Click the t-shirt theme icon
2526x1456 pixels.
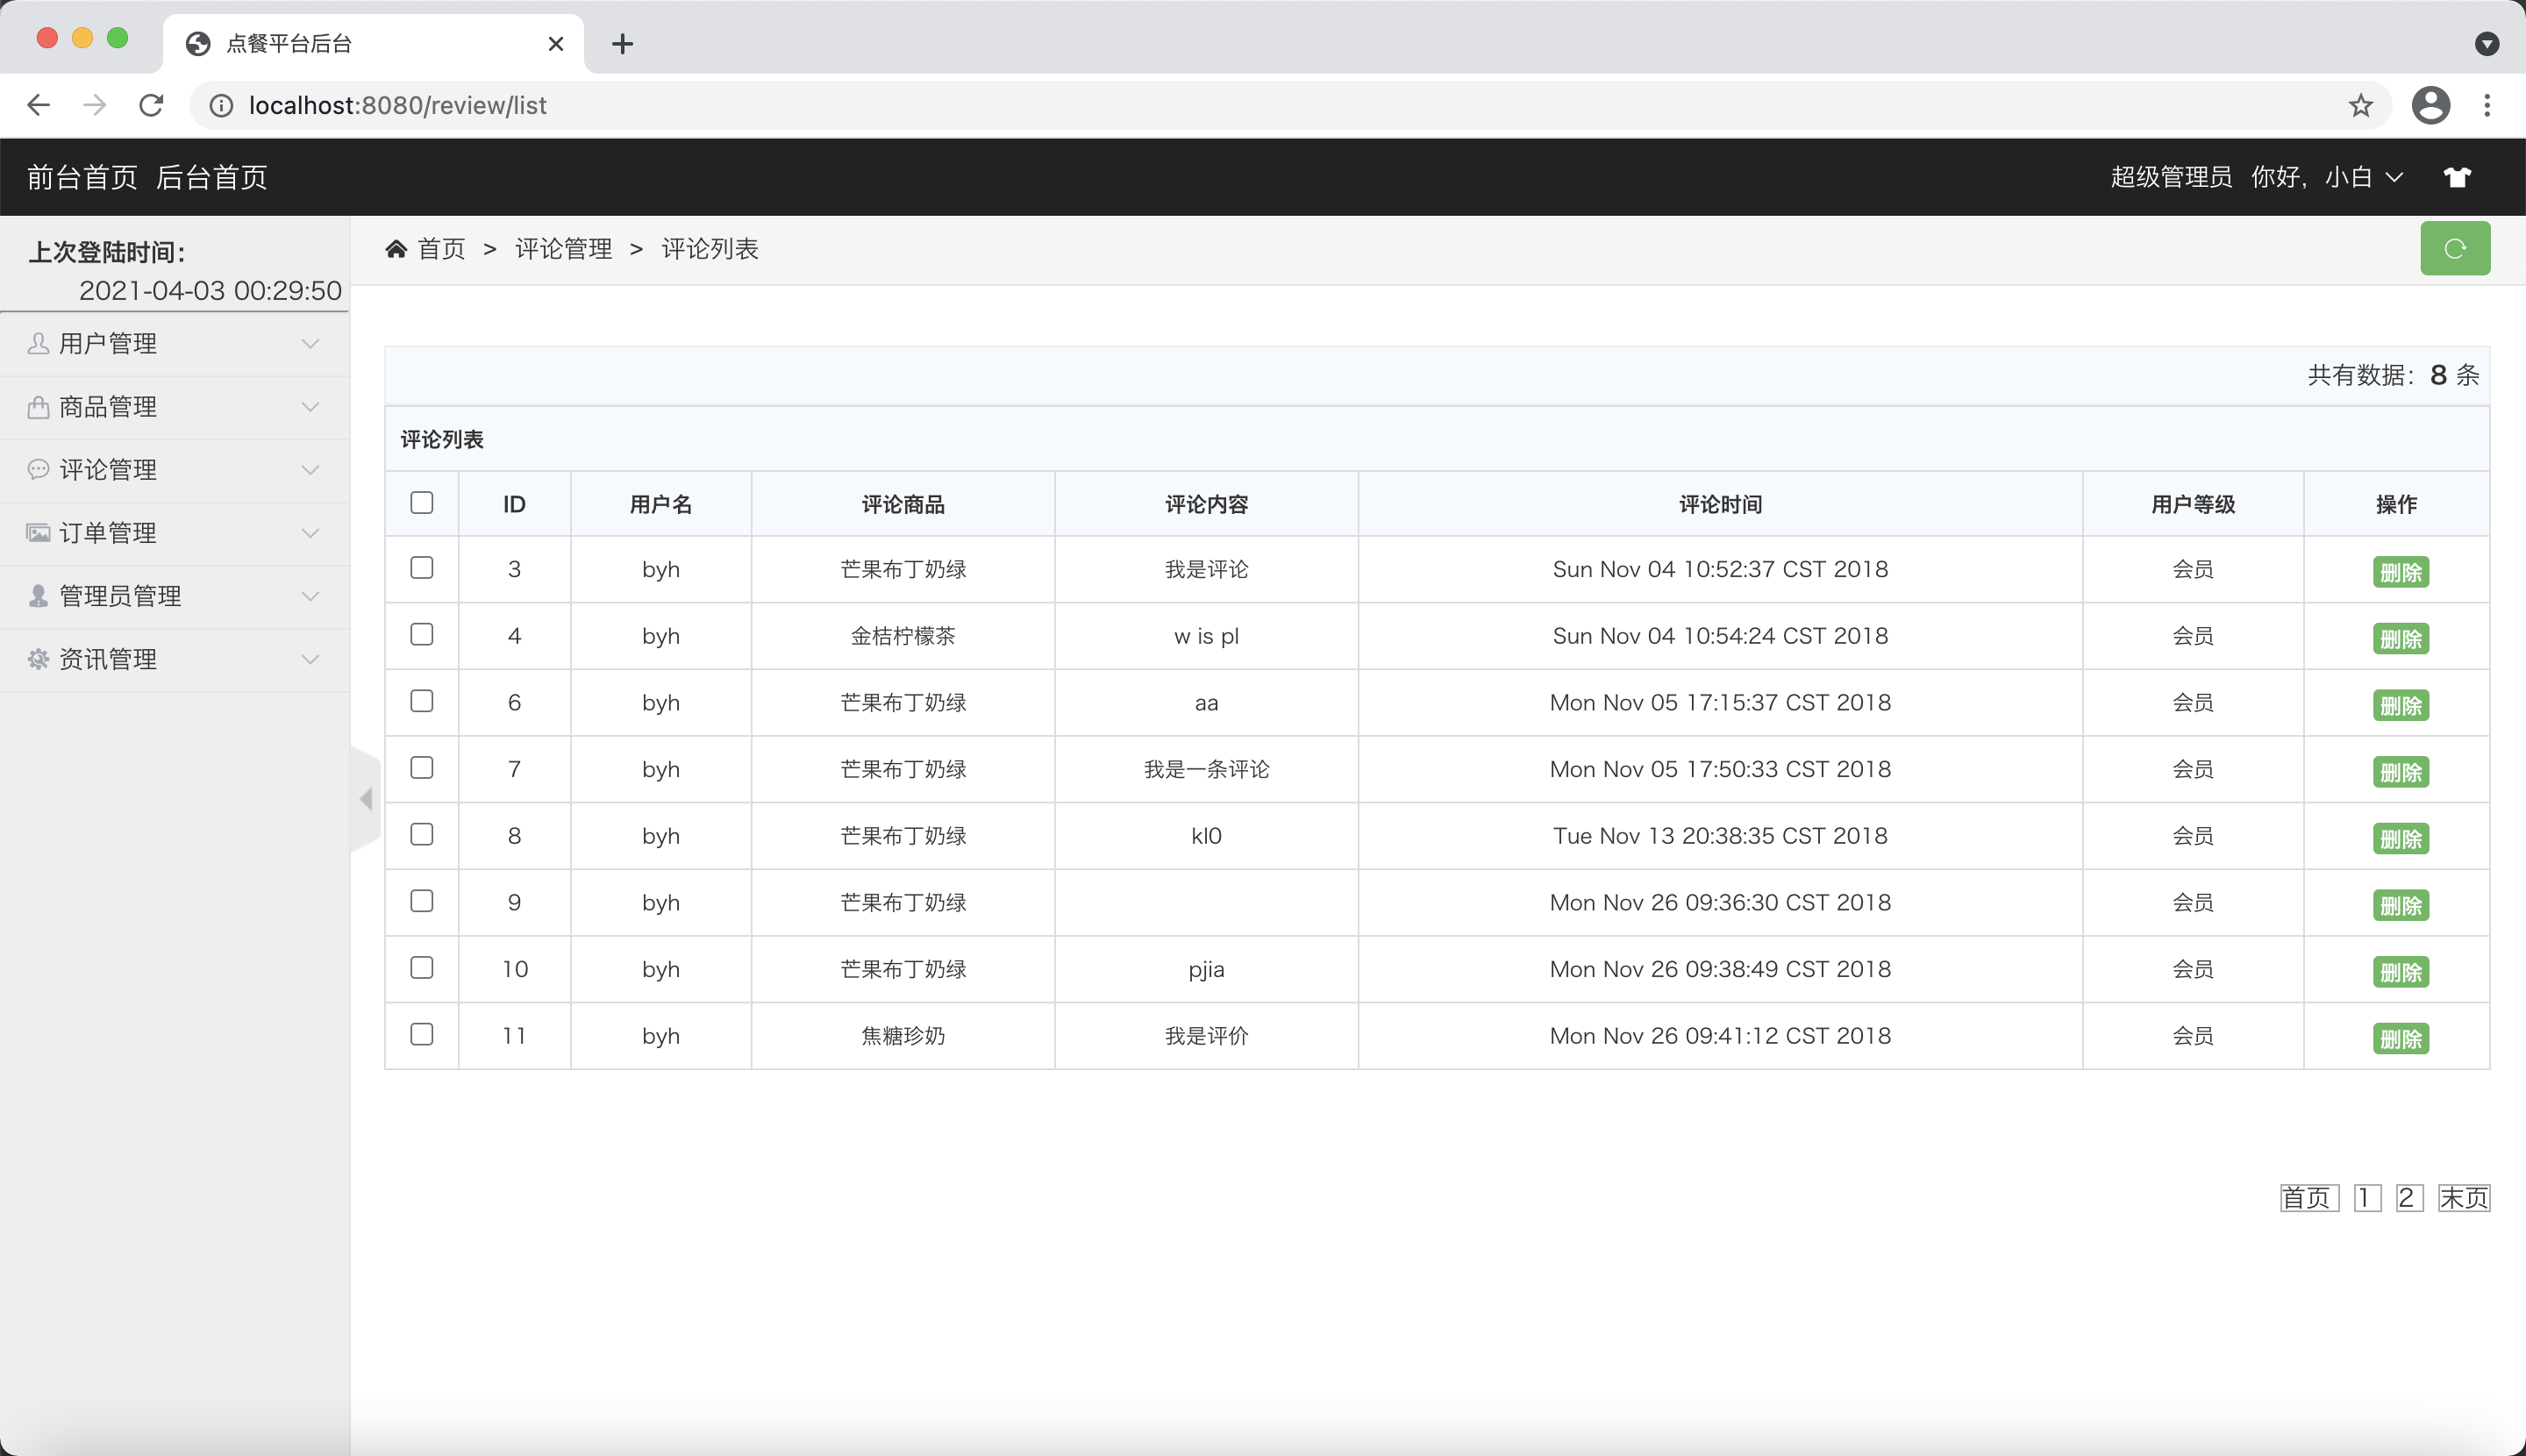(x=2457, y=177)
